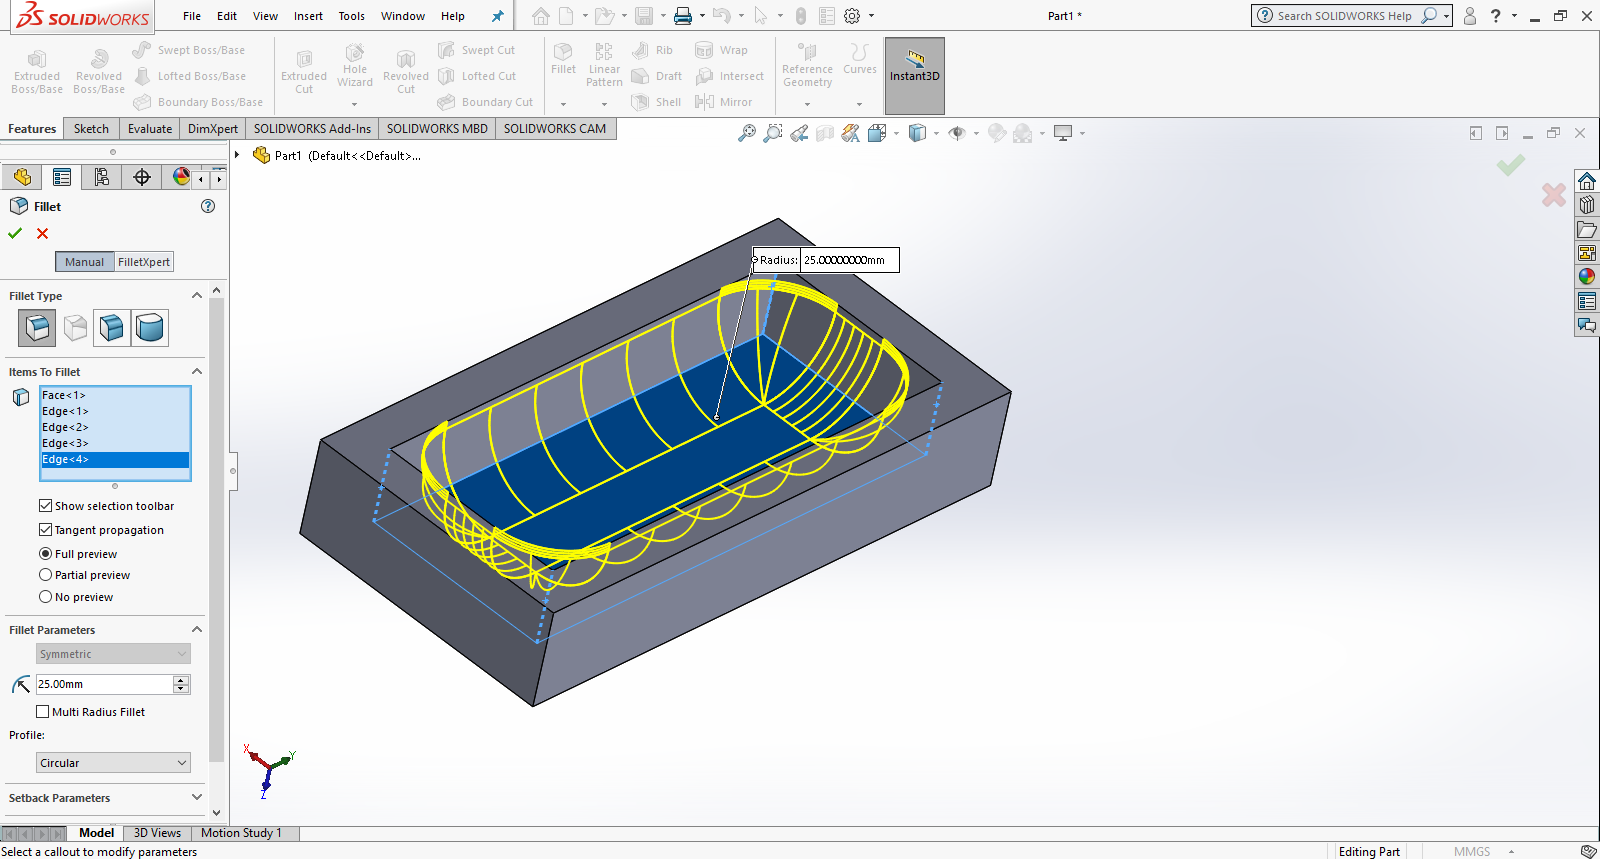Open the View menu
This screenshot has width=1600, height=859.
click(x=265, y=16)
